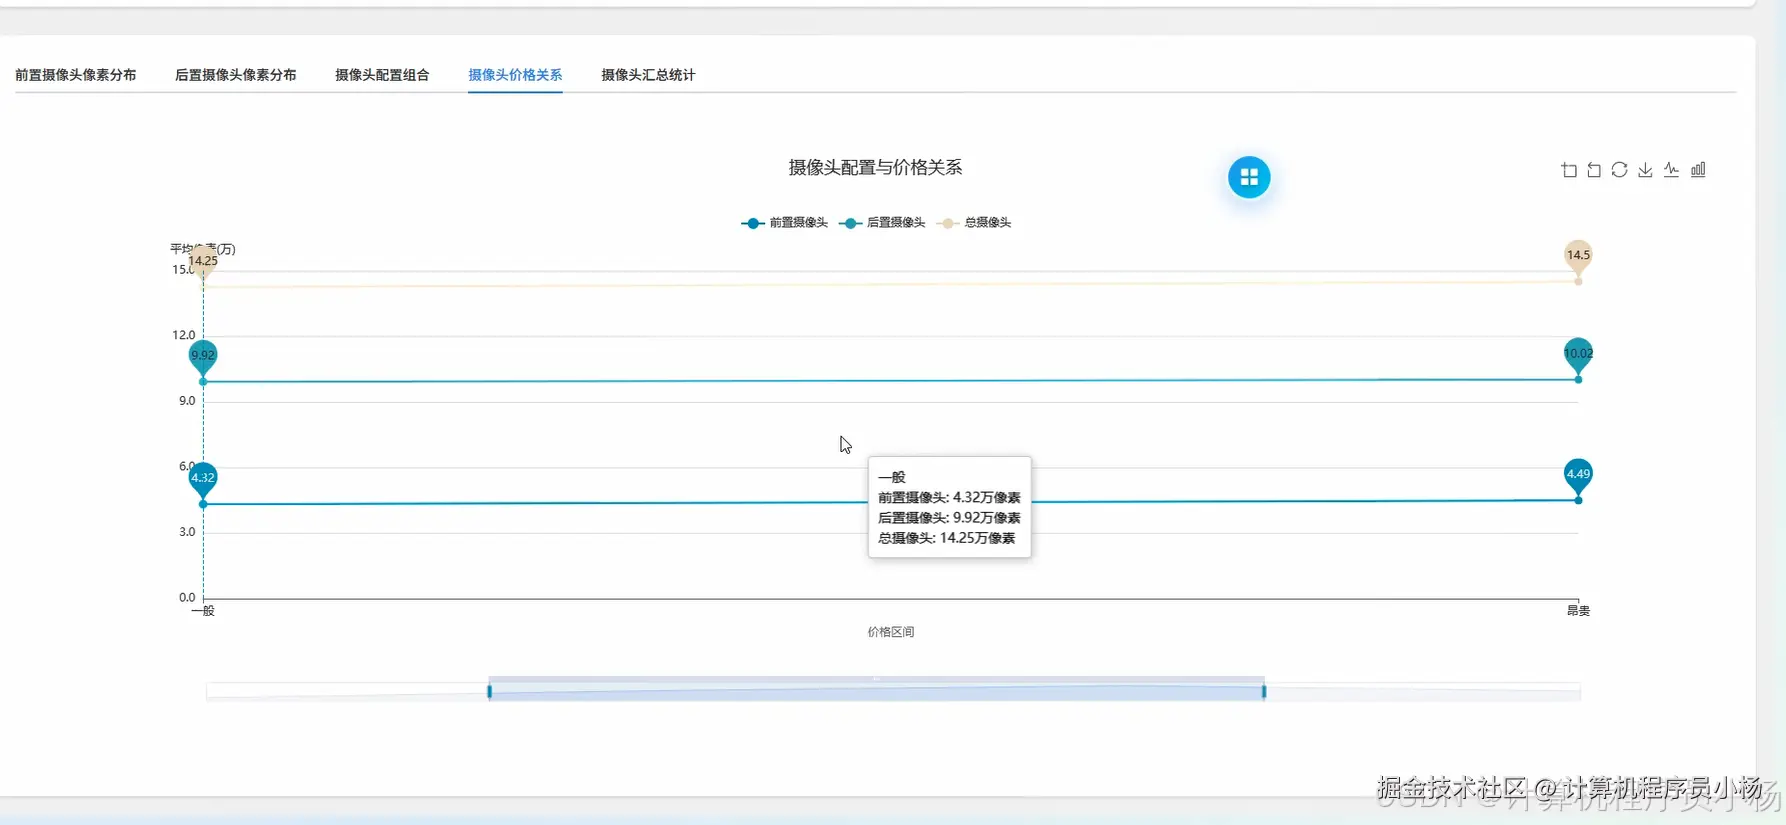Click the chart title 摄像头配置与价格关系
This screenshot has width=1786, height=825.
(x=875, y=168)
